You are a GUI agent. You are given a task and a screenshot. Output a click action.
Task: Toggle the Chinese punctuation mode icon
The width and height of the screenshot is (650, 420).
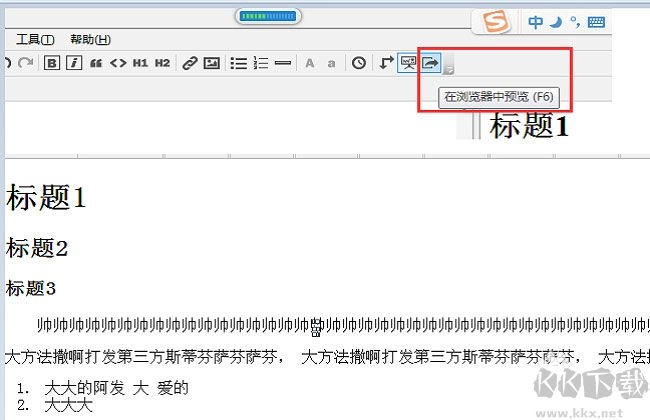pos(575,22)
